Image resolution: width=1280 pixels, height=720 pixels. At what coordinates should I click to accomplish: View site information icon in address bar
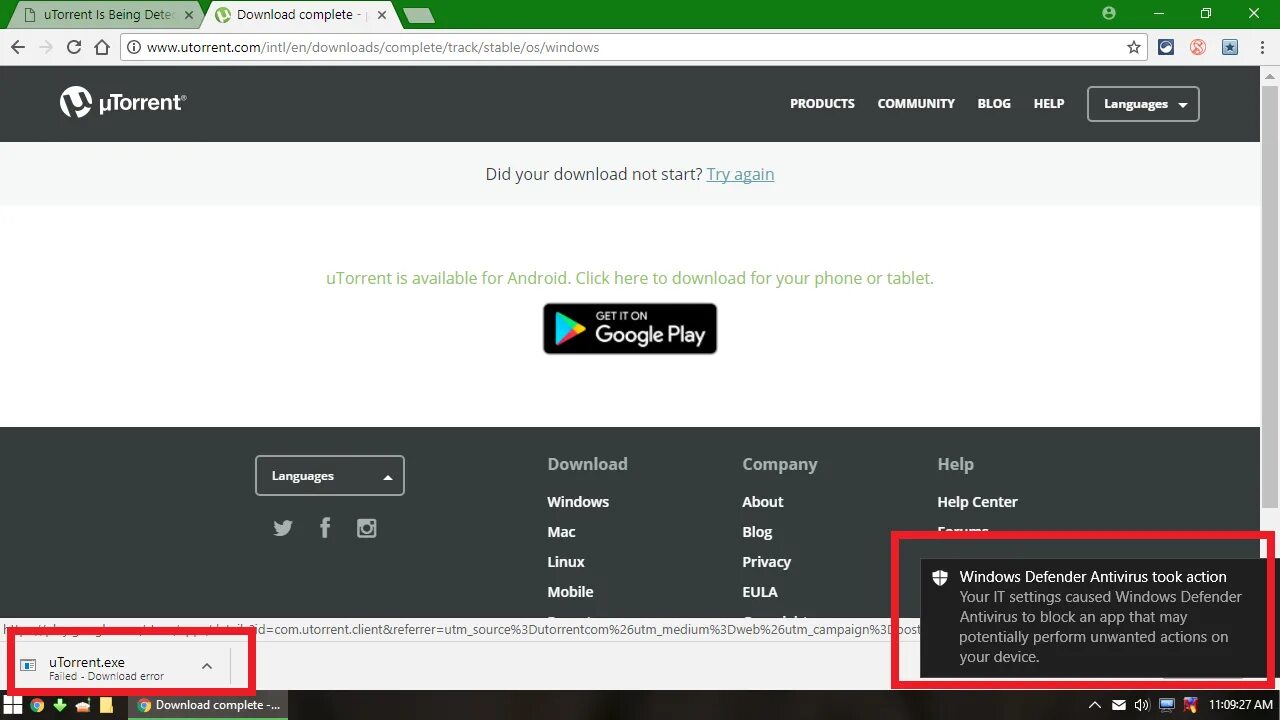tap(133, 47)
